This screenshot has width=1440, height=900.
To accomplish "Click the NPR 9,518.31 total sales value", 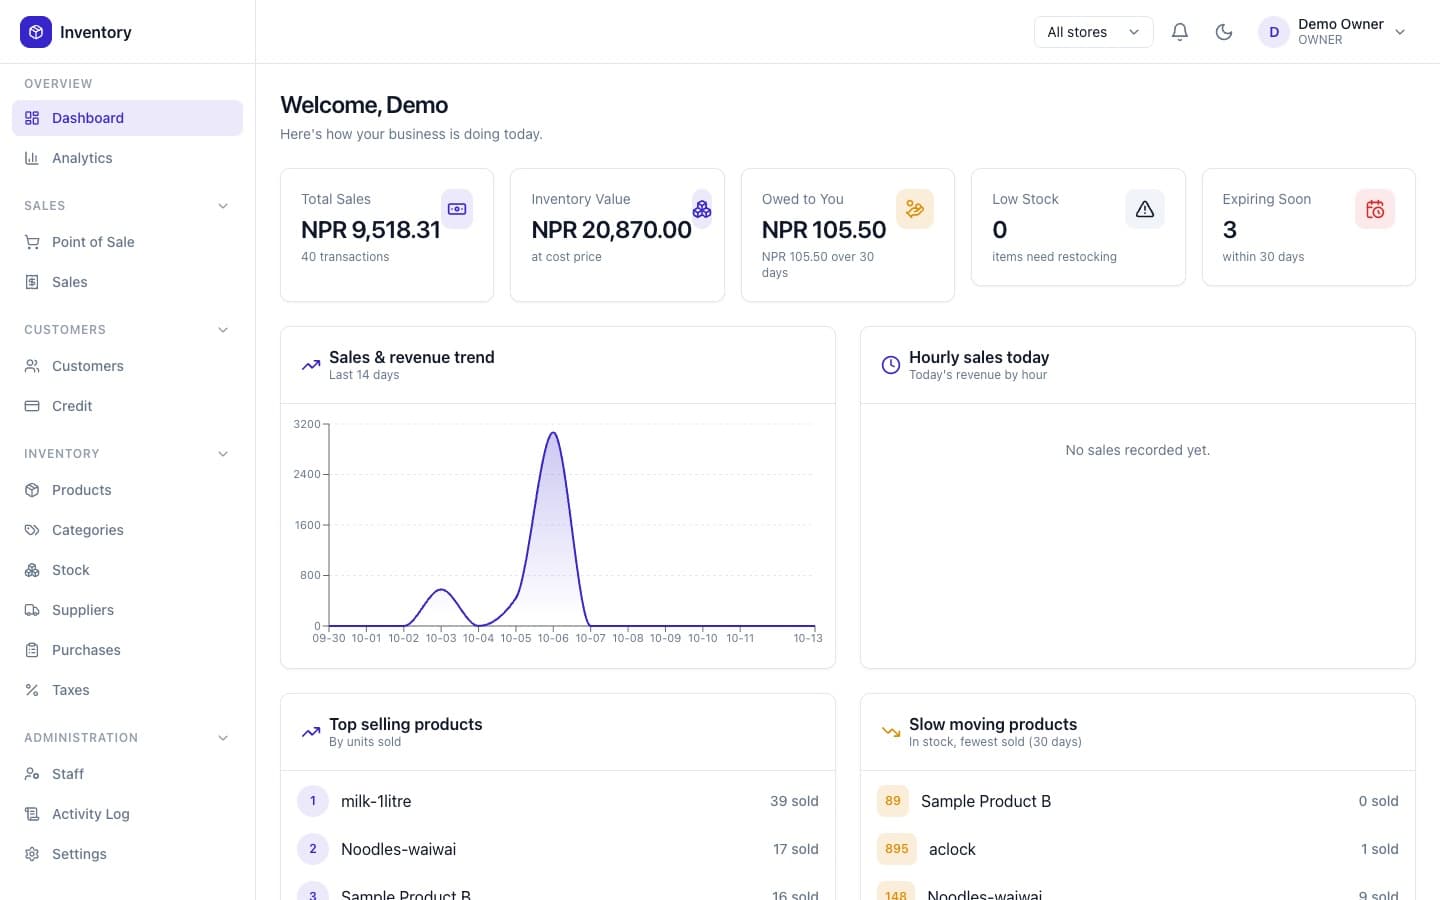I will pyautogui.click(x=371, y=230).
